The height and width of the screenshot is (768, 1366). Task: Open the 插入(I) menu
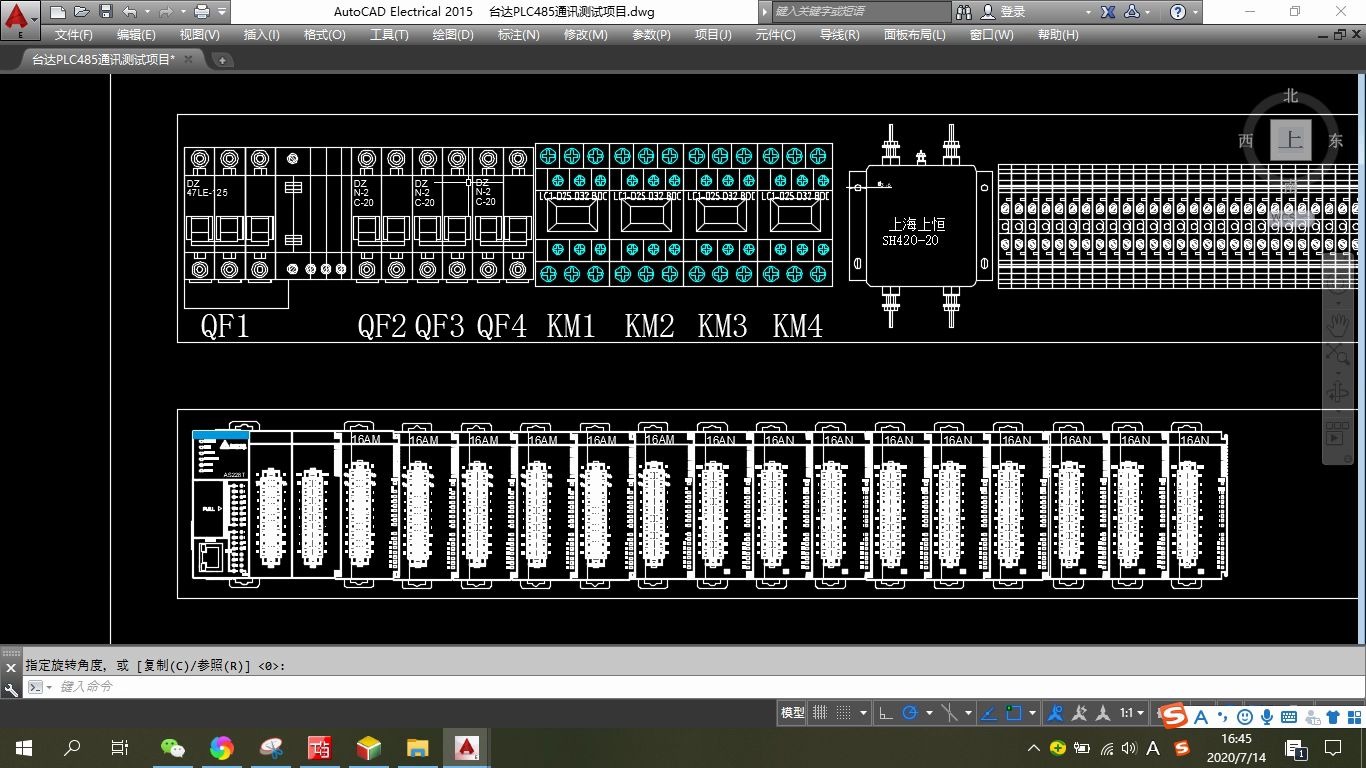coord(262,34)
